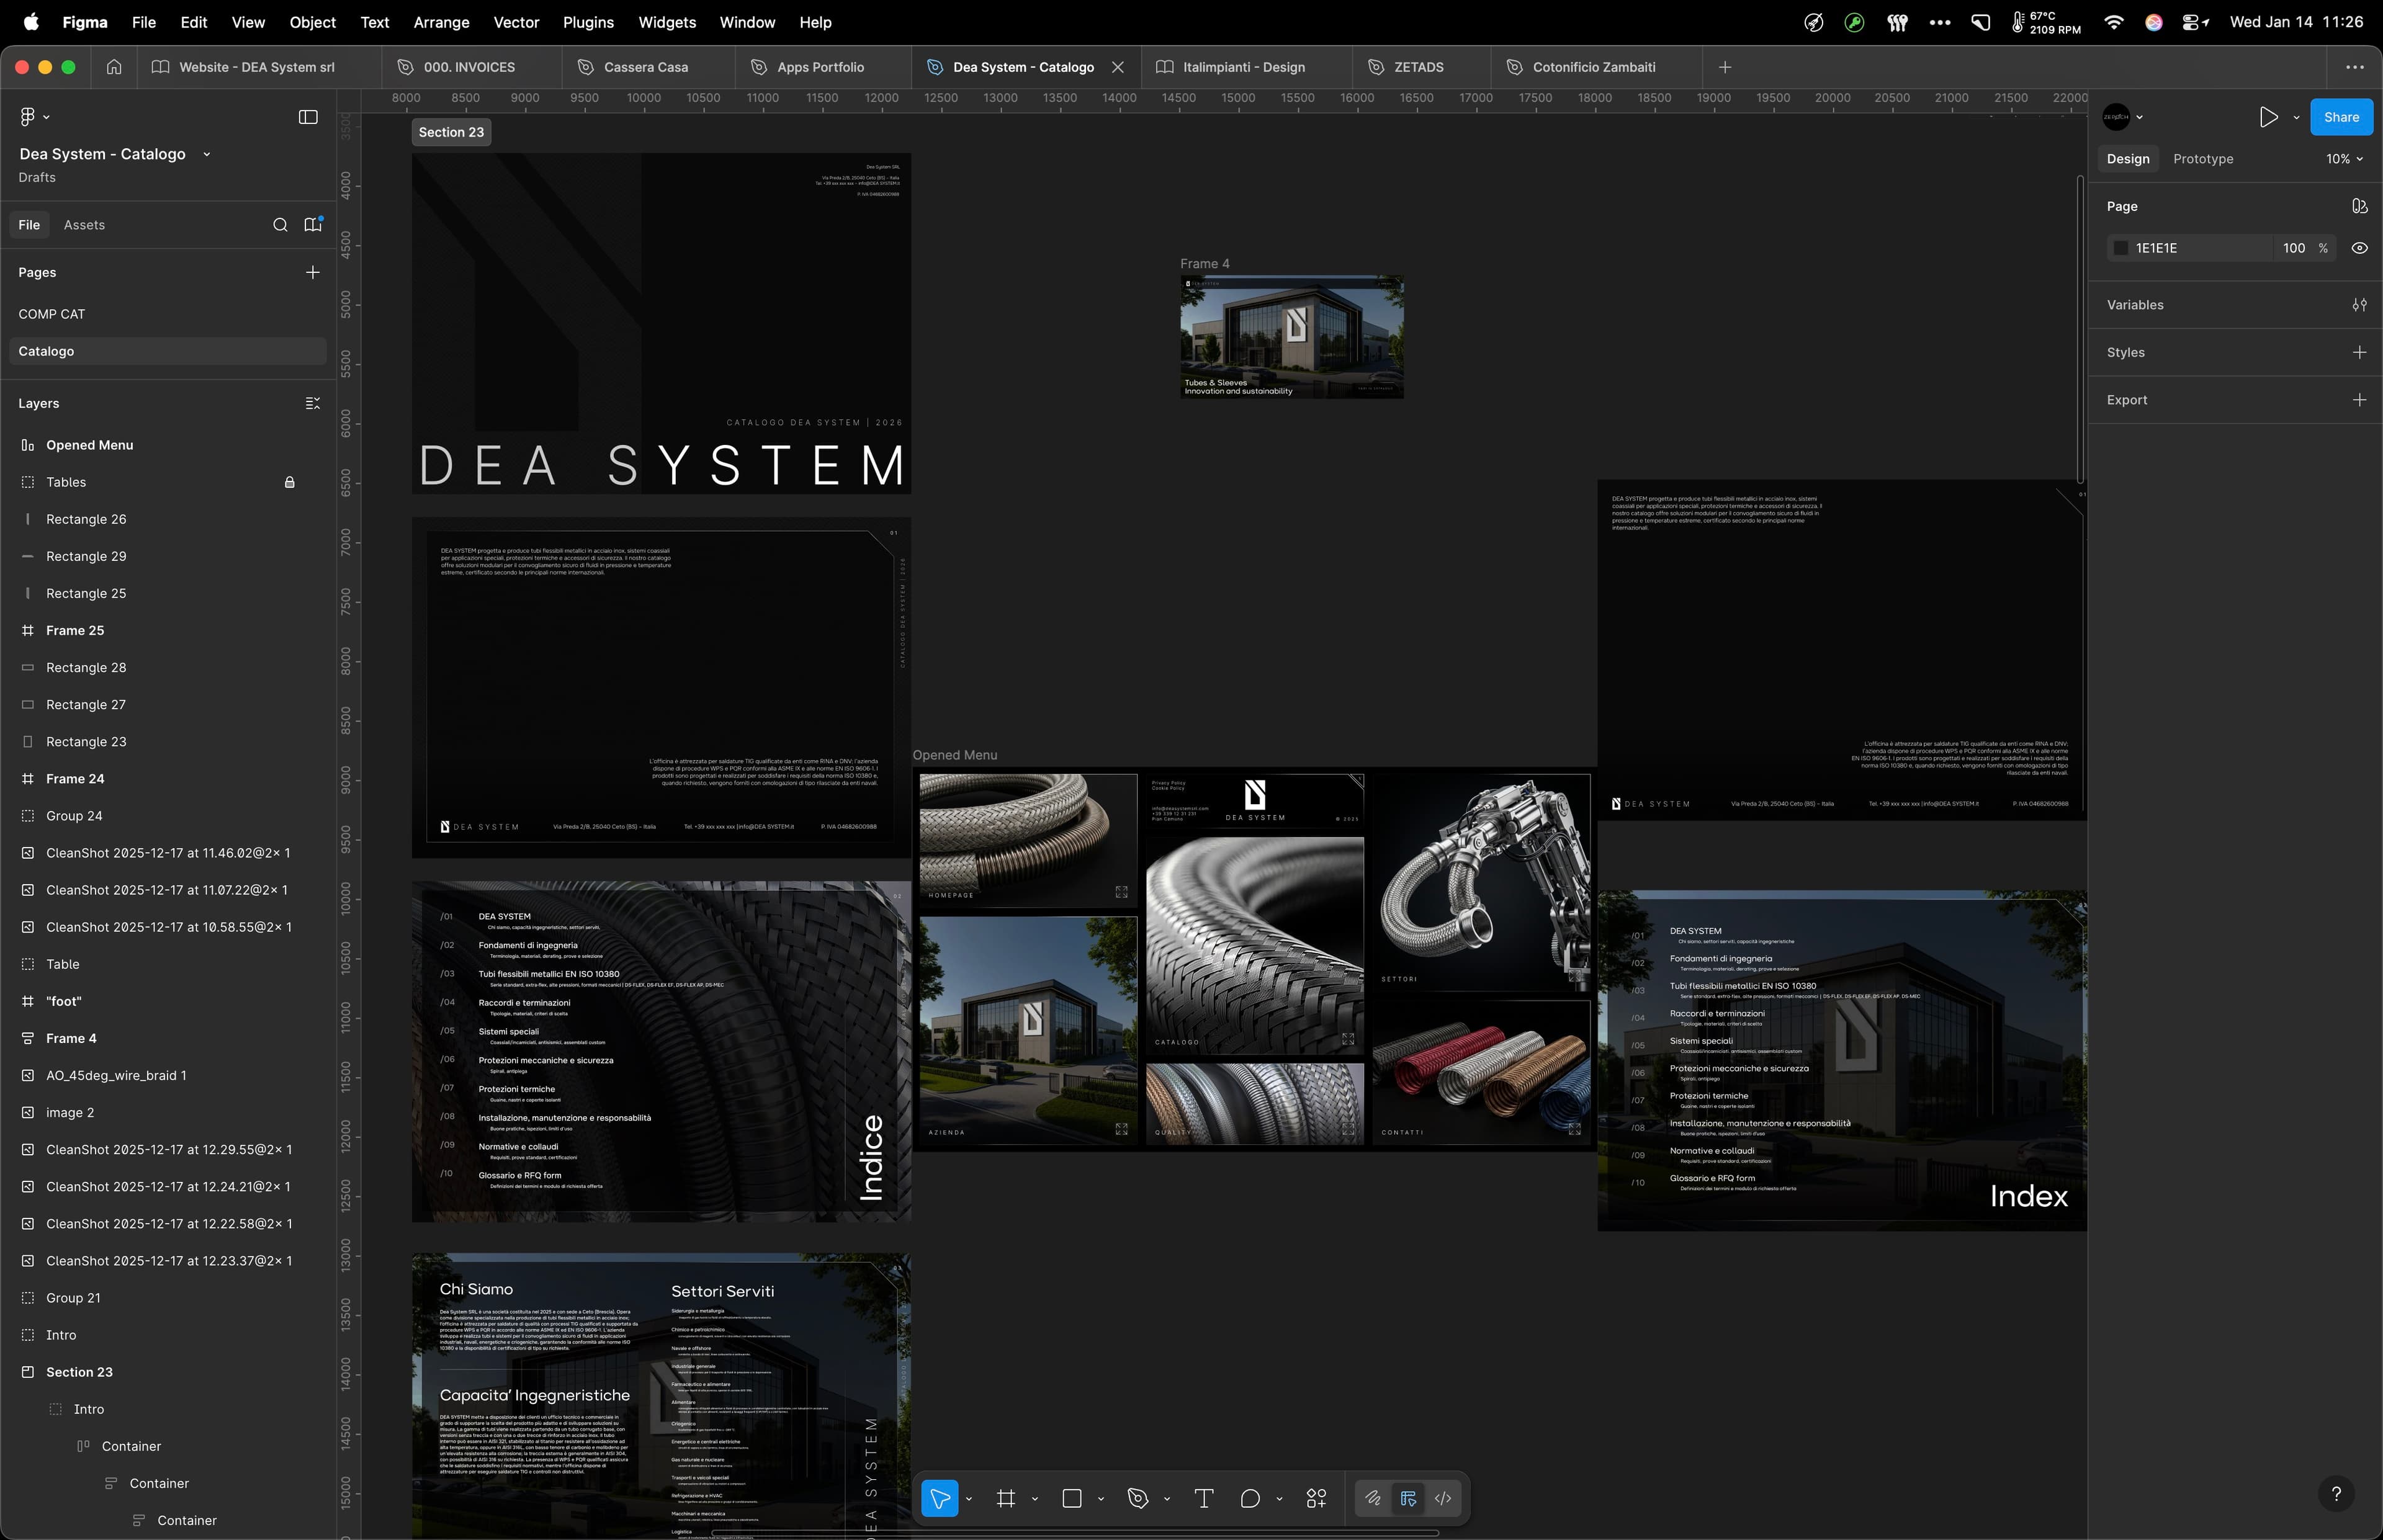
Task: Click the page background color swatch
Action: click(x=2121, y=248)
